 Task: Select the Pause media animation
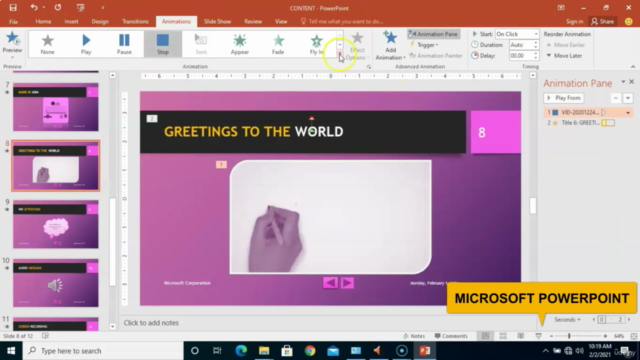point(124,44)
